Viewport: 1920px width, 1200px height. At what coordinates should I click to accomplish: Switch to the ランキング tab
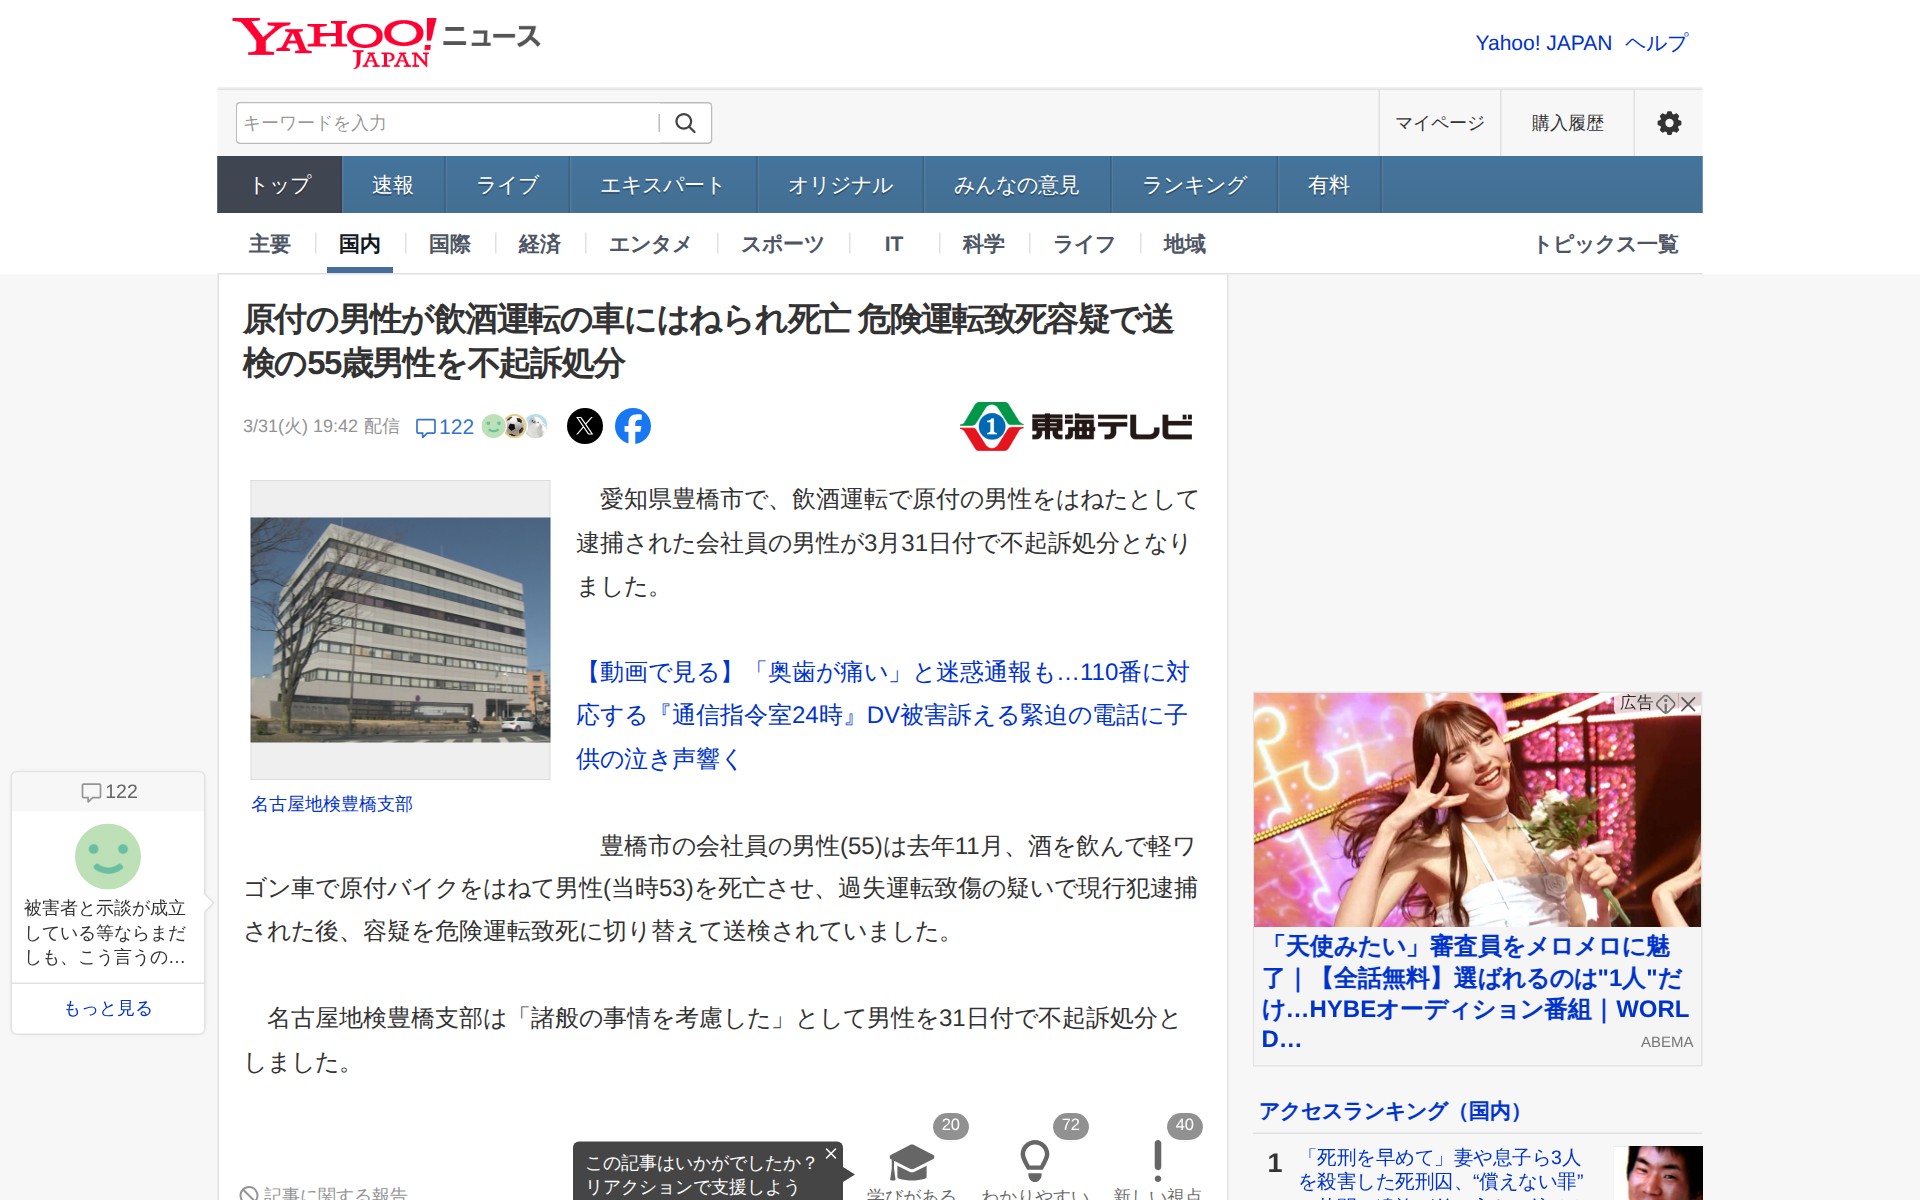[x=1194, y=185]
